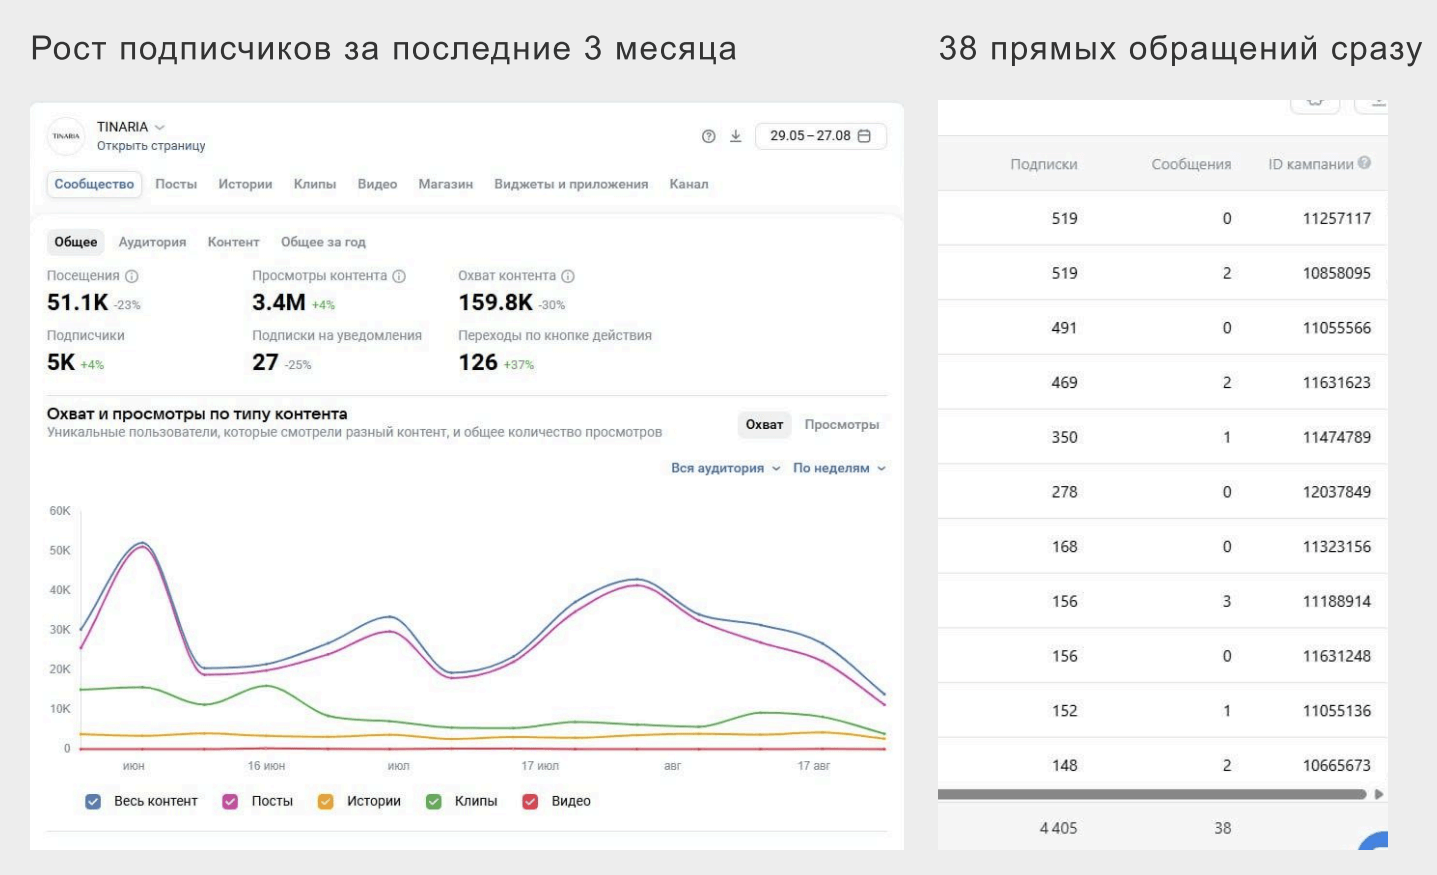Viewport: 1437px width, 875px height.
Task: Click campaign ID 11631248
Action: 1336,656
